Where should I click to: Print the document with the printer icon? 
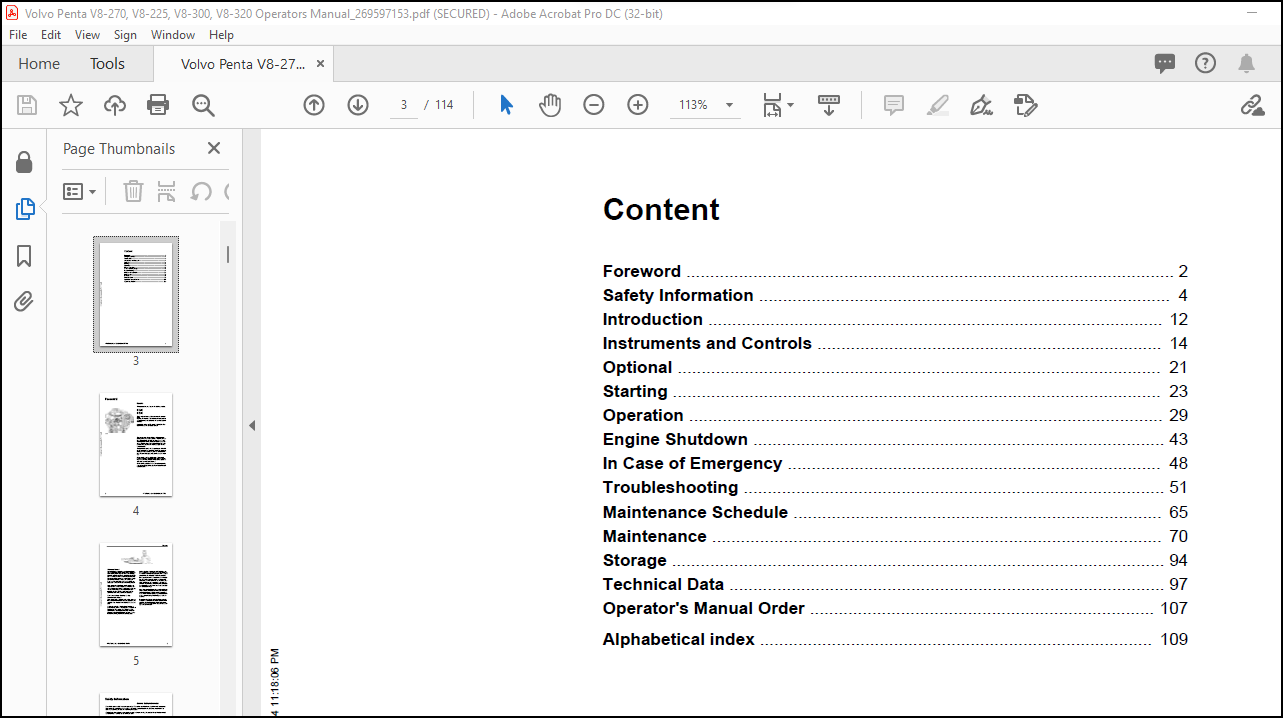pyautogui.click(x=158, y=105)
